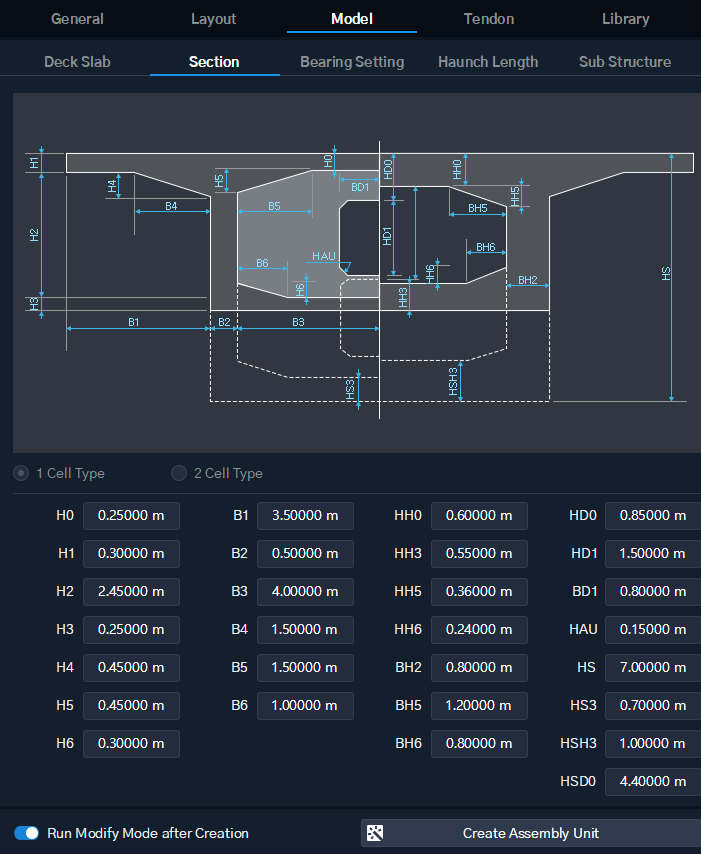Open the Haunch Length sub-tab
701x854 pixels.
tap(488, 62)
